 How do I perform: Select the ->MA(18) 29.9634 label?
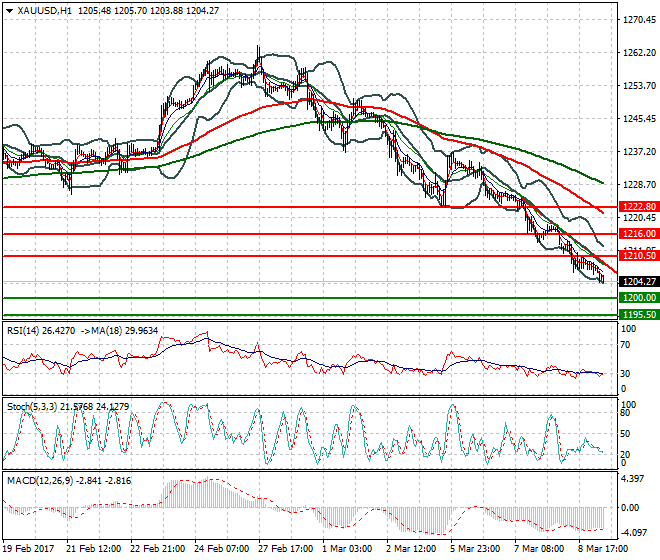pos(119,331)
